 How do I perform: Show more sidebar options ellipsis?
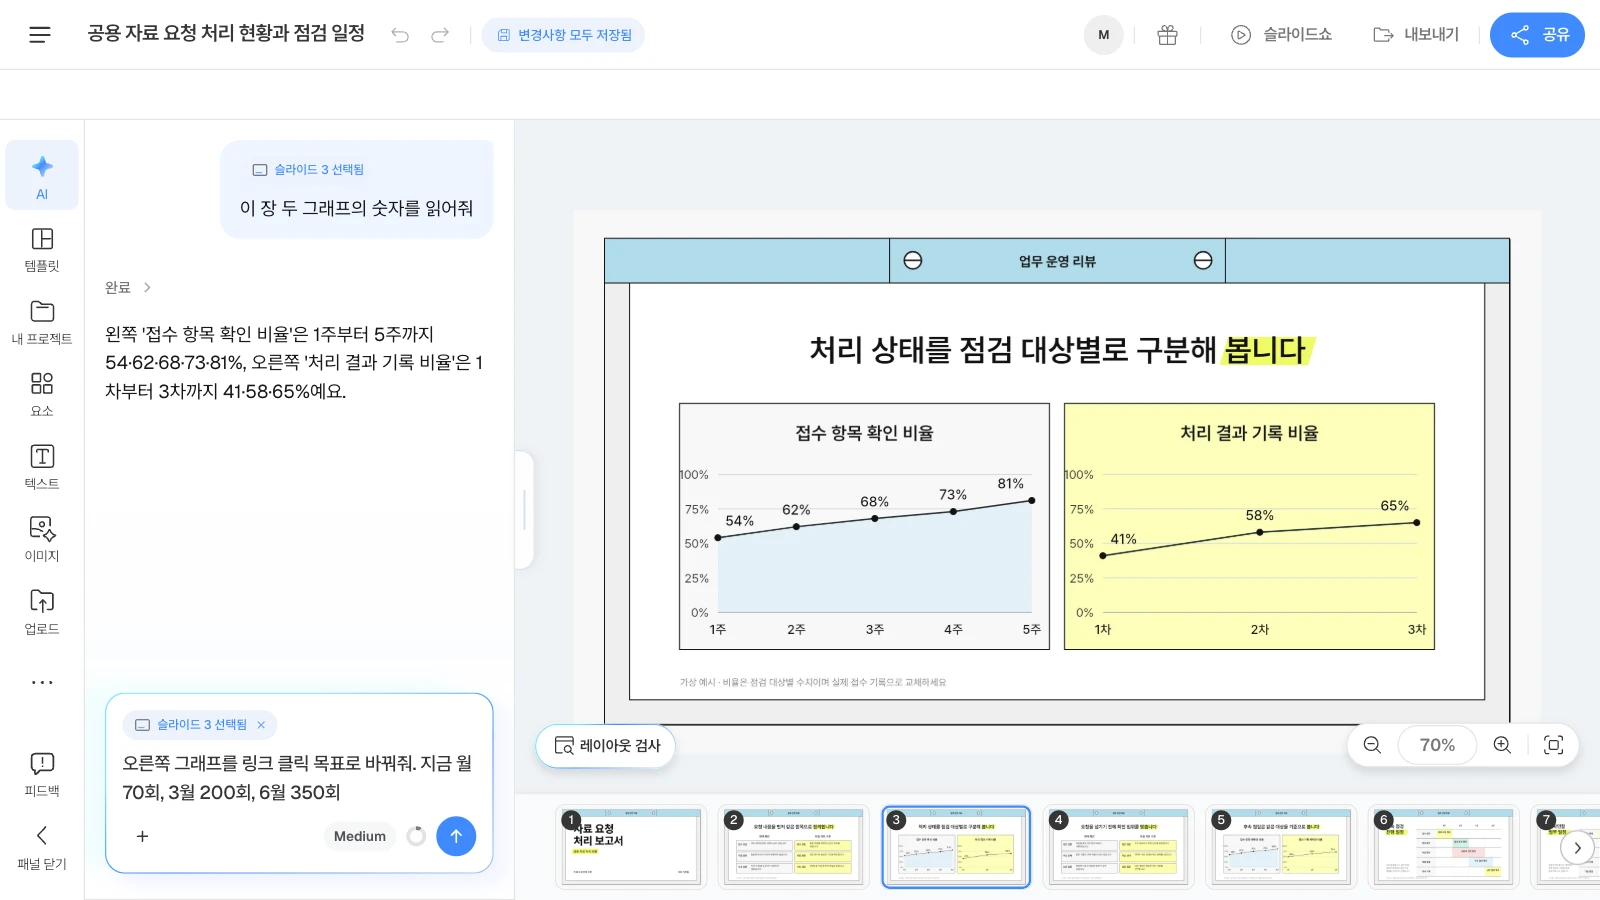[x=42, y=682]
